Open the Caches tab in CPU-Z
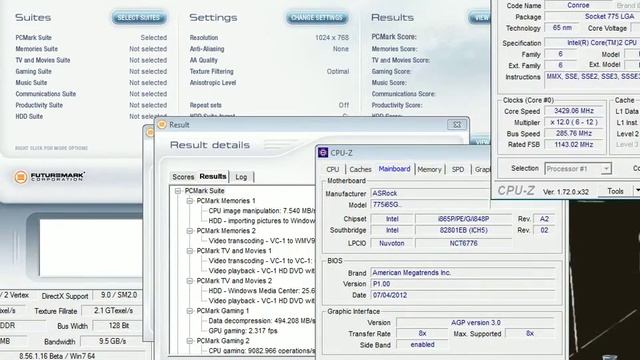The width and height of the screenshot is (640, 360). coord(360,169)
